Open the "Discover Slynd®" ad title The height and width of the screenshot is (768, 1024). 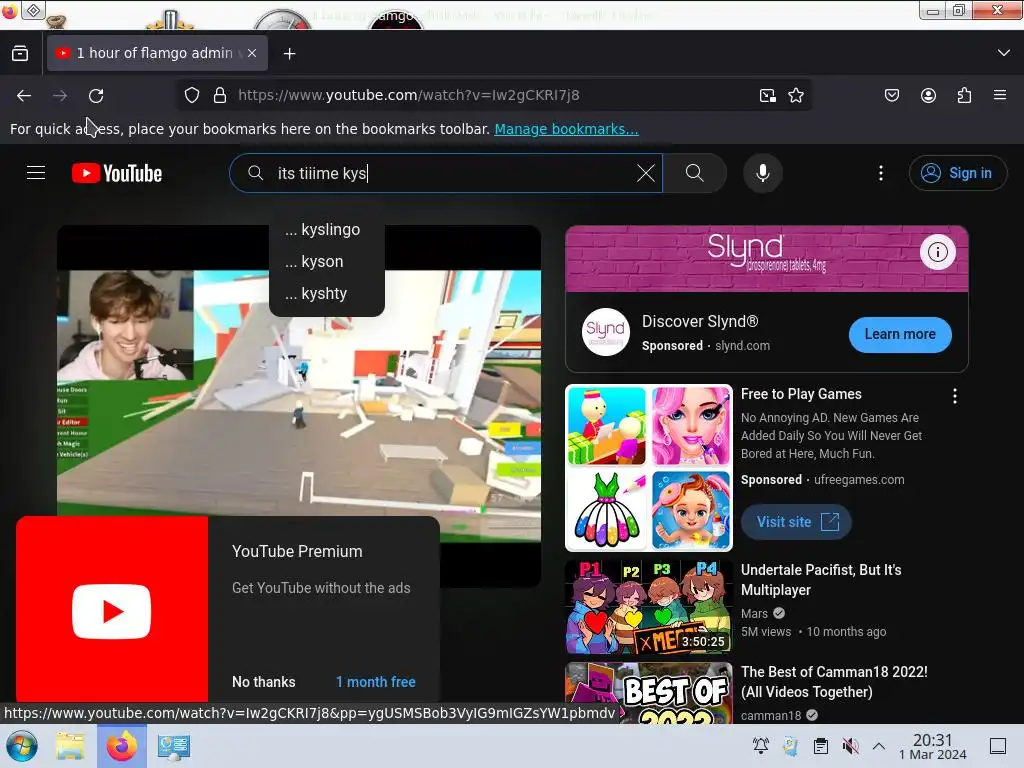tap(699, 321)
